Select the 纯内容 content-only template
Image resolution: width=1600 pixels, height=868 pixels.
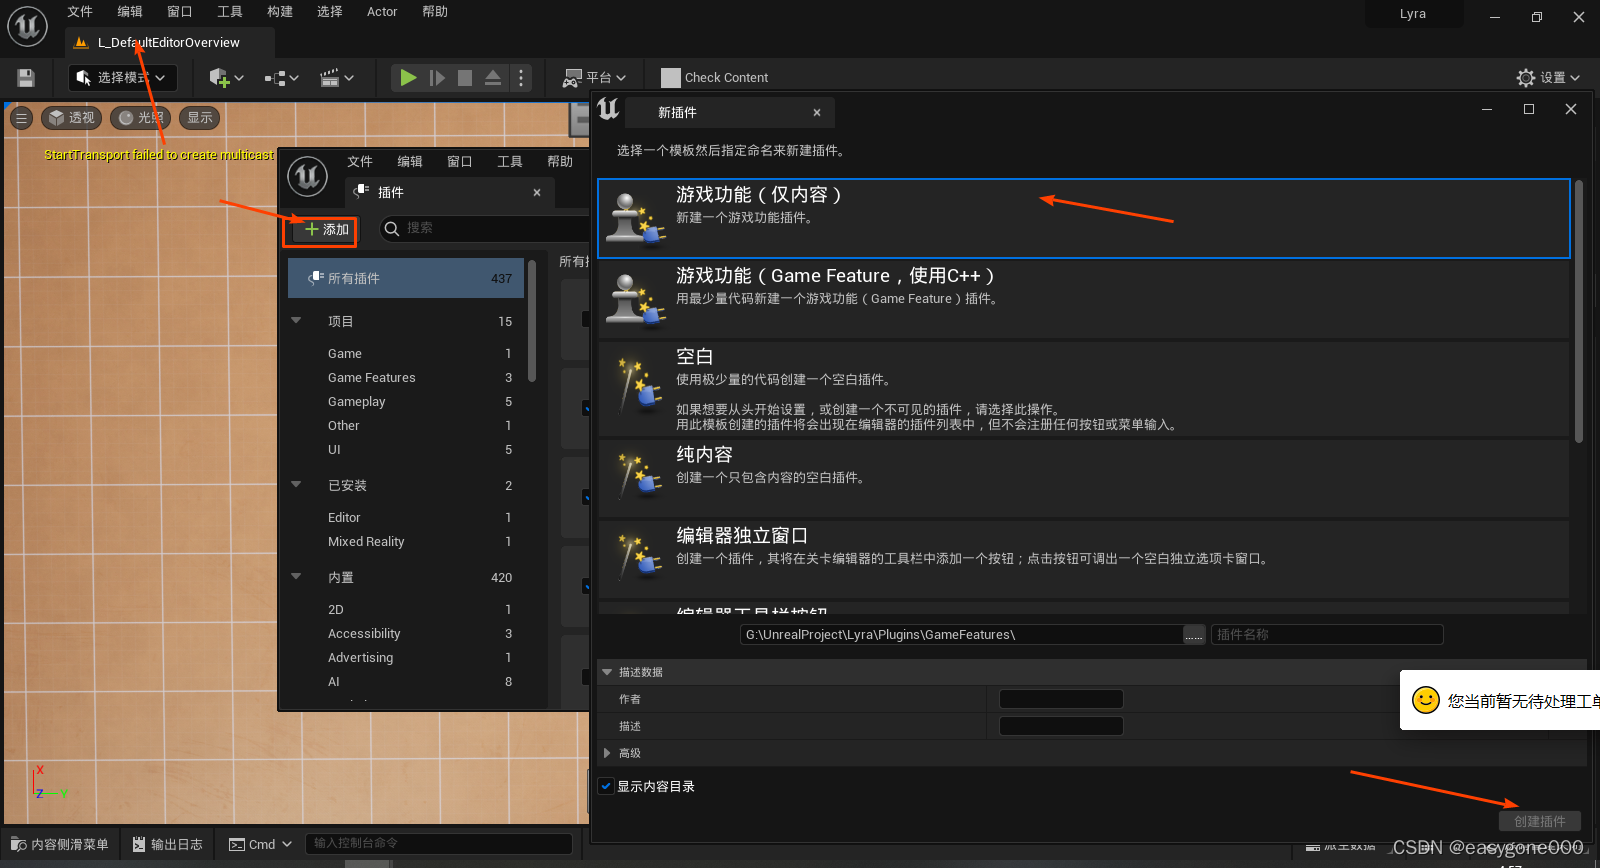1084,478
